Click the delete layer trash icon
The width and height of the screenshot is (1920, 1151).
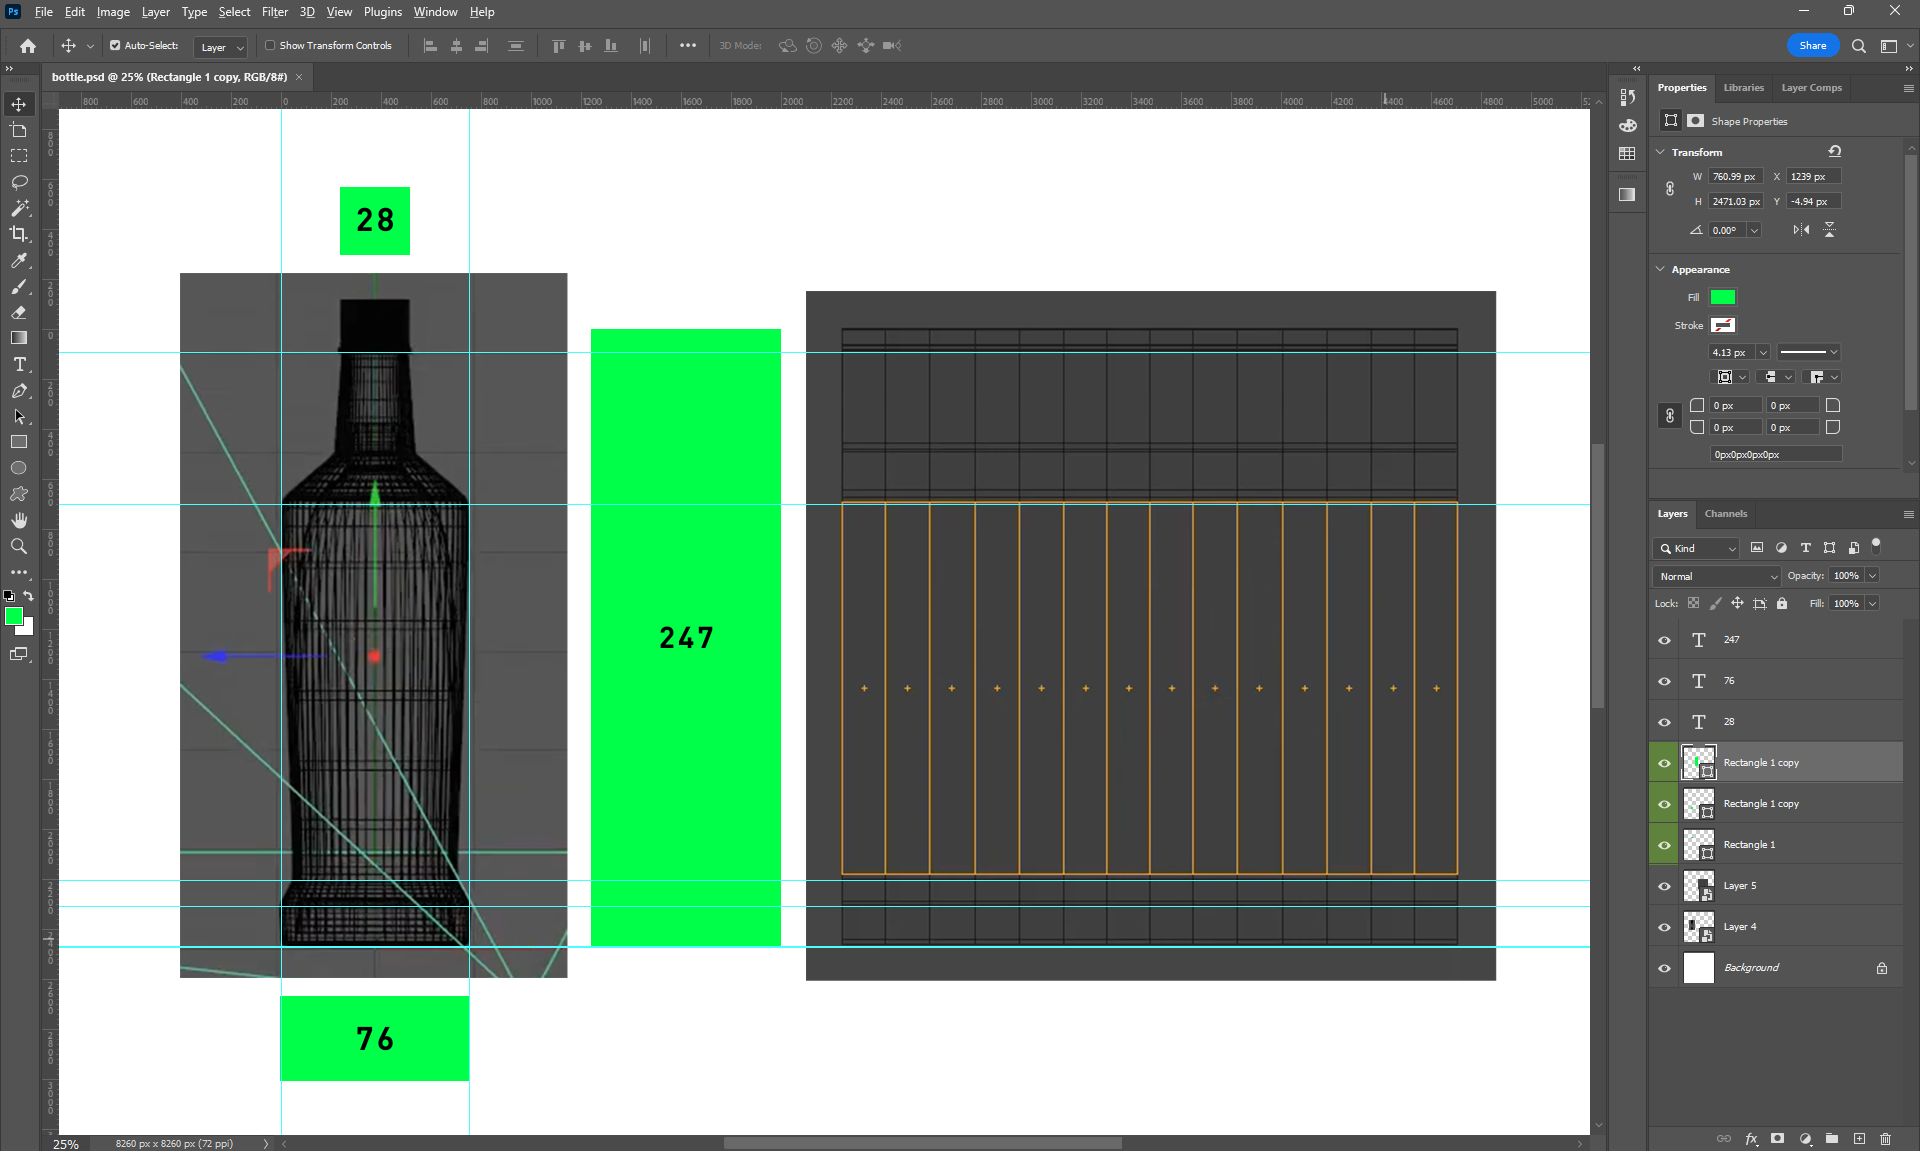(1885, 1138)
